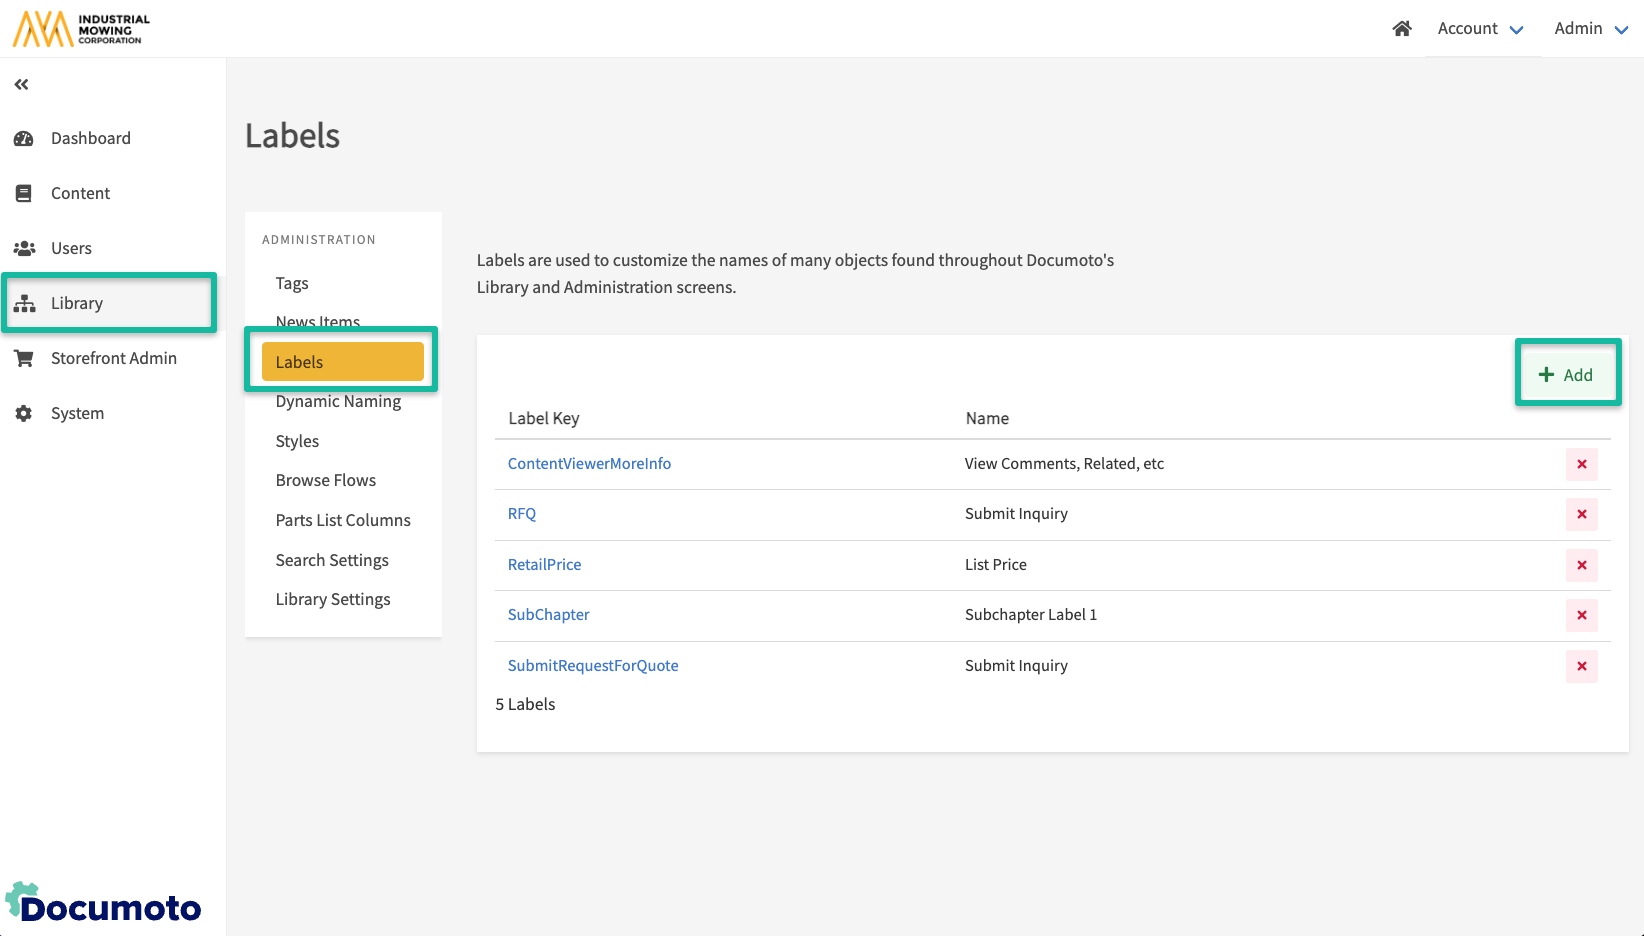Screen dimensions: 1644x936
Task: Click the Dashboard gauge icon
Action: (x=24, y=139)
